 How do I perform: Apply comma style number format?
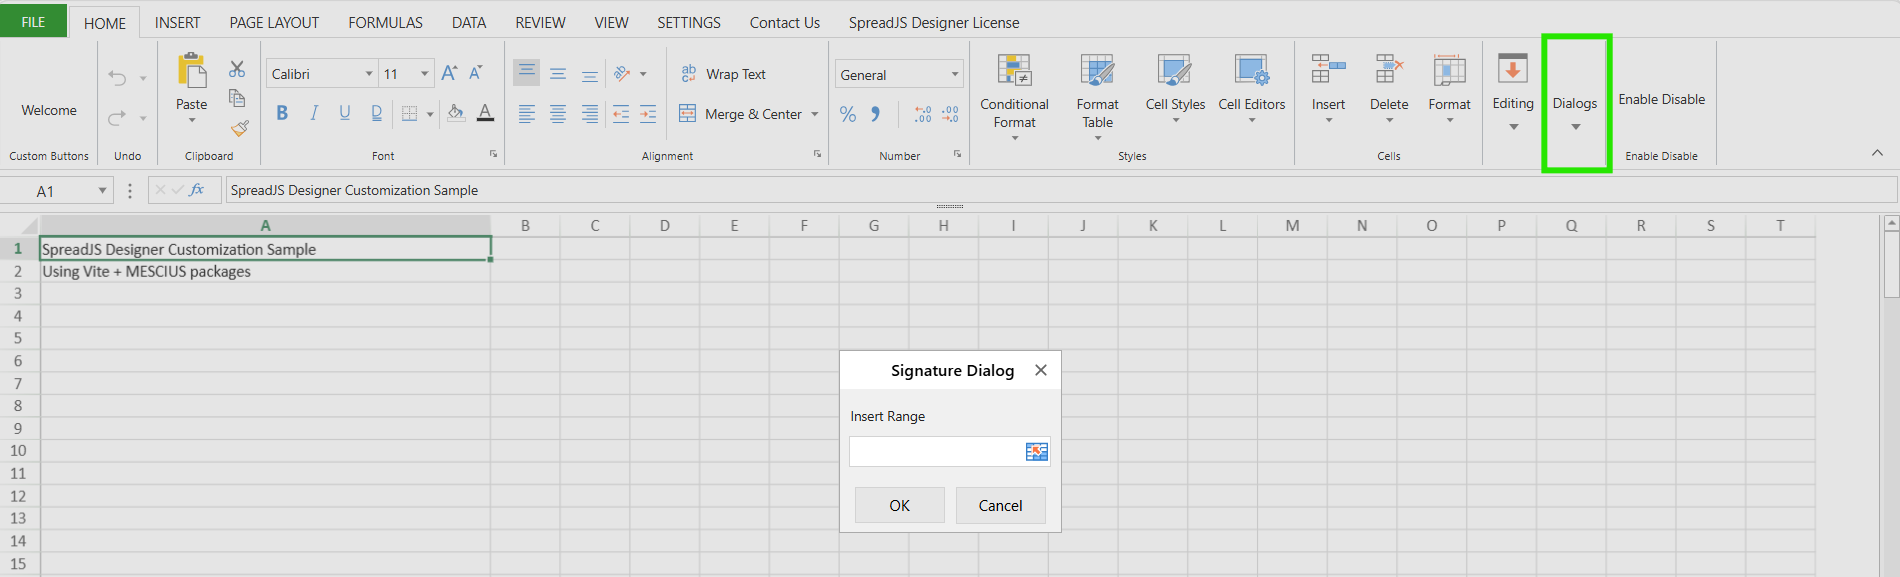point(876,114)
